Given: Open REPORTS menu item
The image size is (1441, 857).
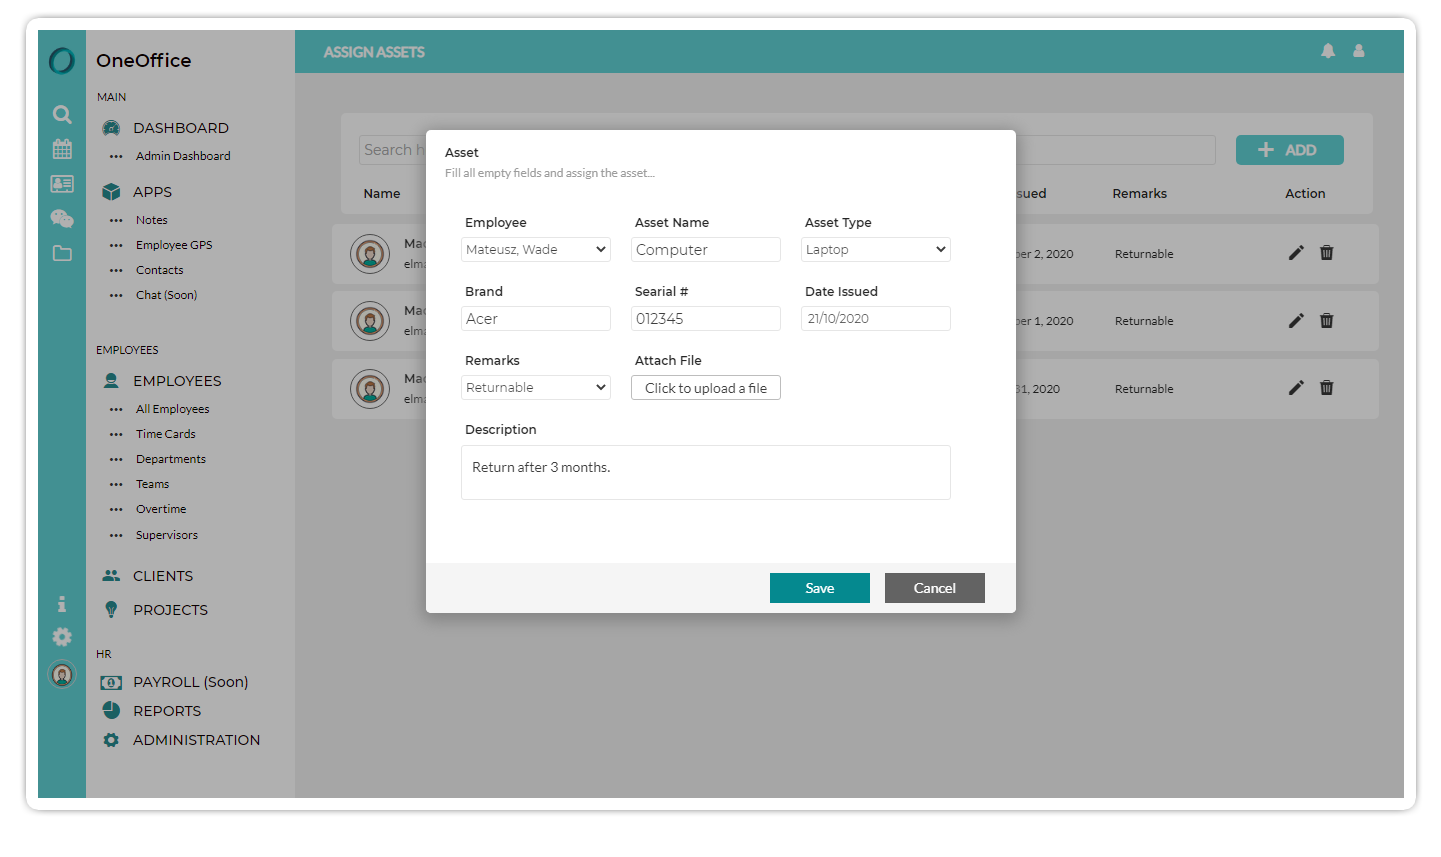Looking at the screenshot, I should coord(167,711).
